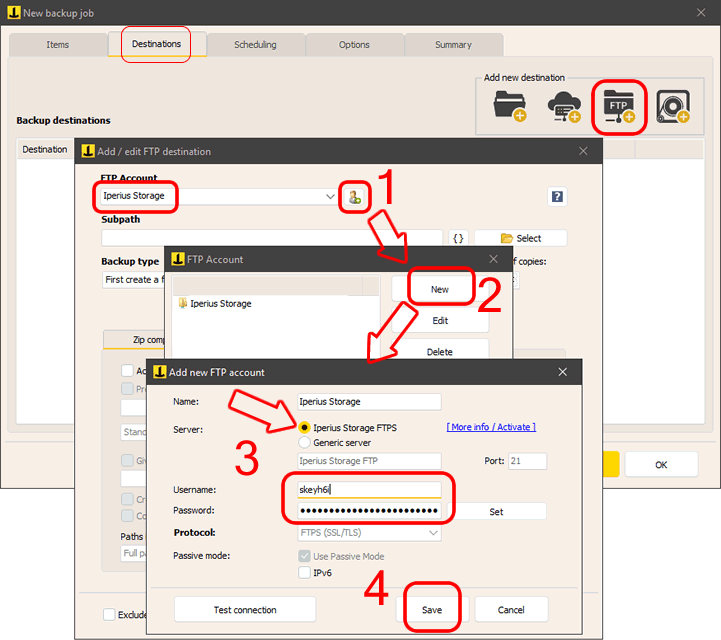
Task: Select Iperius Storage in the account list
Action: pyautogui.click(x=221, y=303)
